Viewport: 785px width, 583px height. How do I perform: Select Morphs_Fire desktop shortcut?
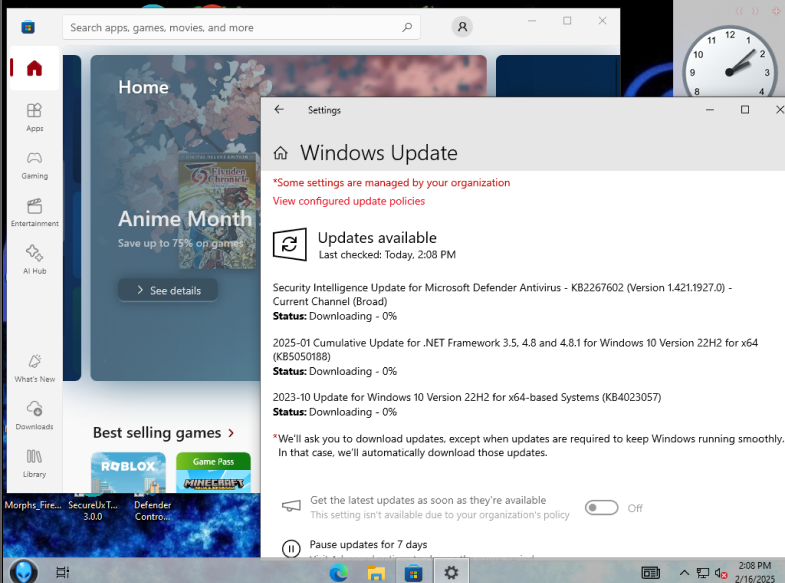(x=33, y=505)
